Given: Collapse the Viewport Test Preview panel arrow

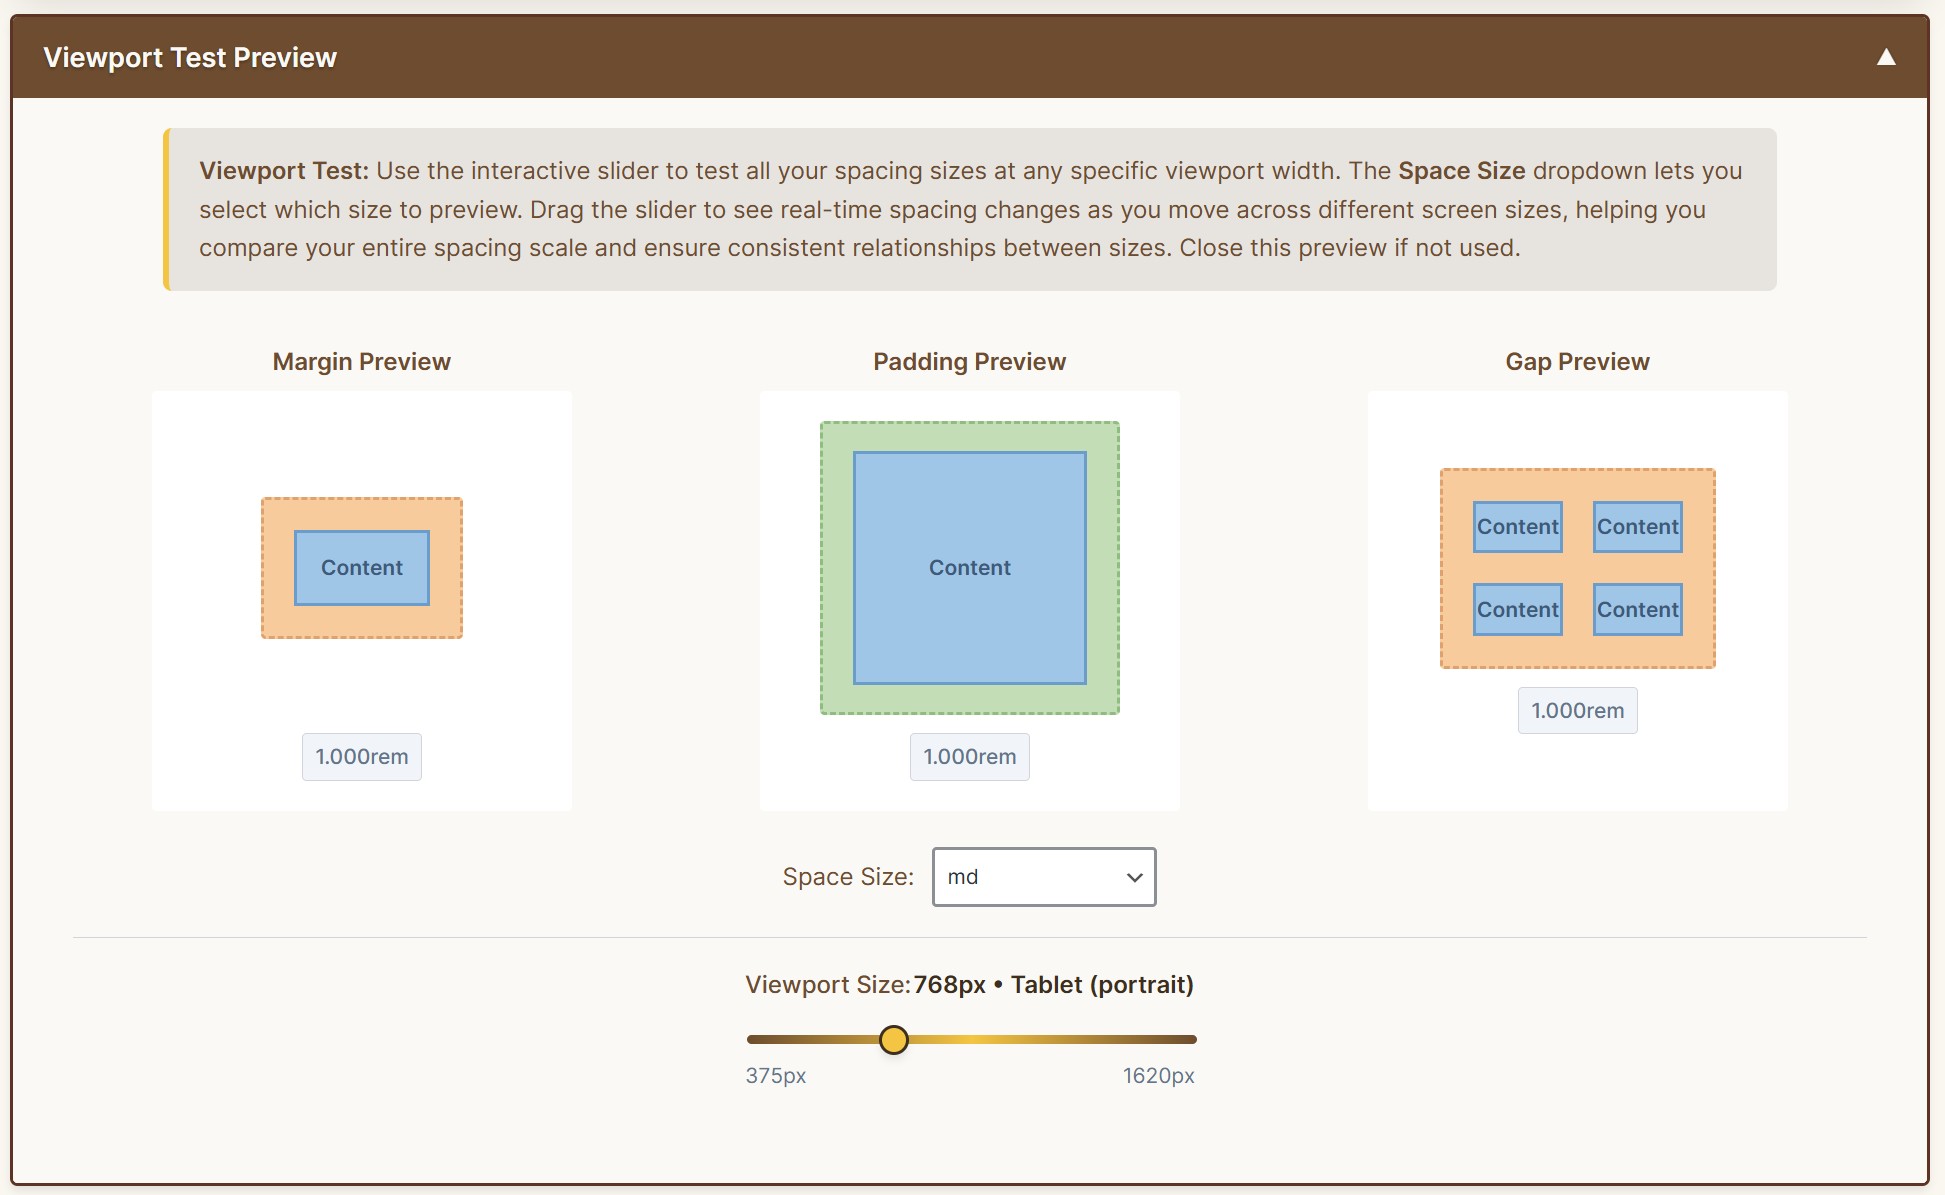Looking at the screenshot, I should [1886, 57].
